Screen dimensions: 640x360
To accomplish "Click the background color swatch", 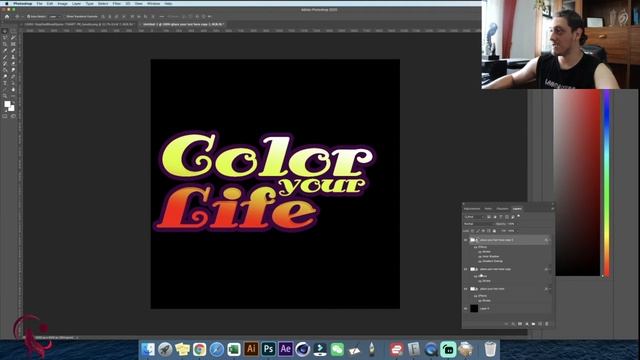I will [x=12, y=109].
